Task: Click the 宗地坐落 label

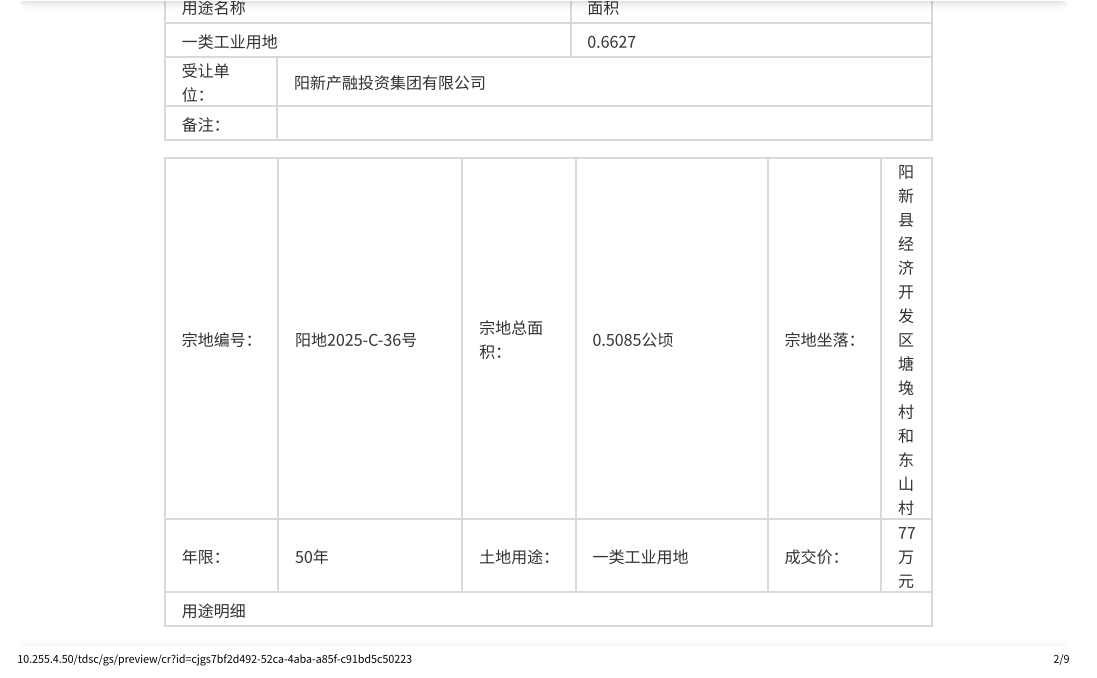Action: [819, 340]
